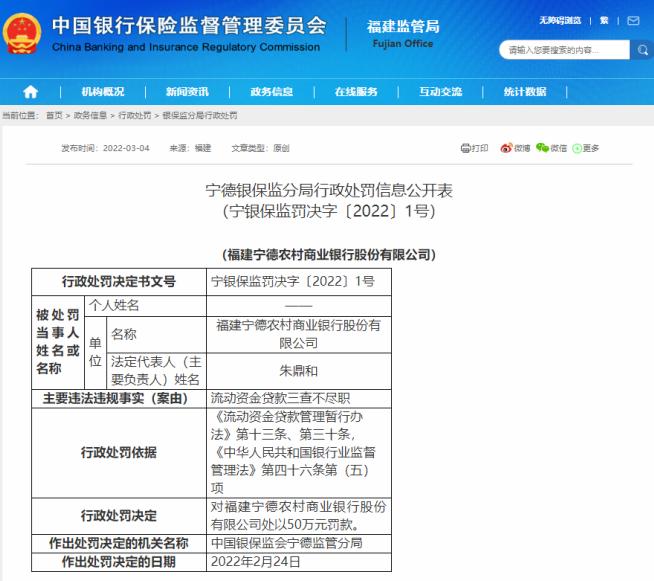Click cell 被处罚当事人姓名或名称

pyautogui.click(x=58, y=342)
